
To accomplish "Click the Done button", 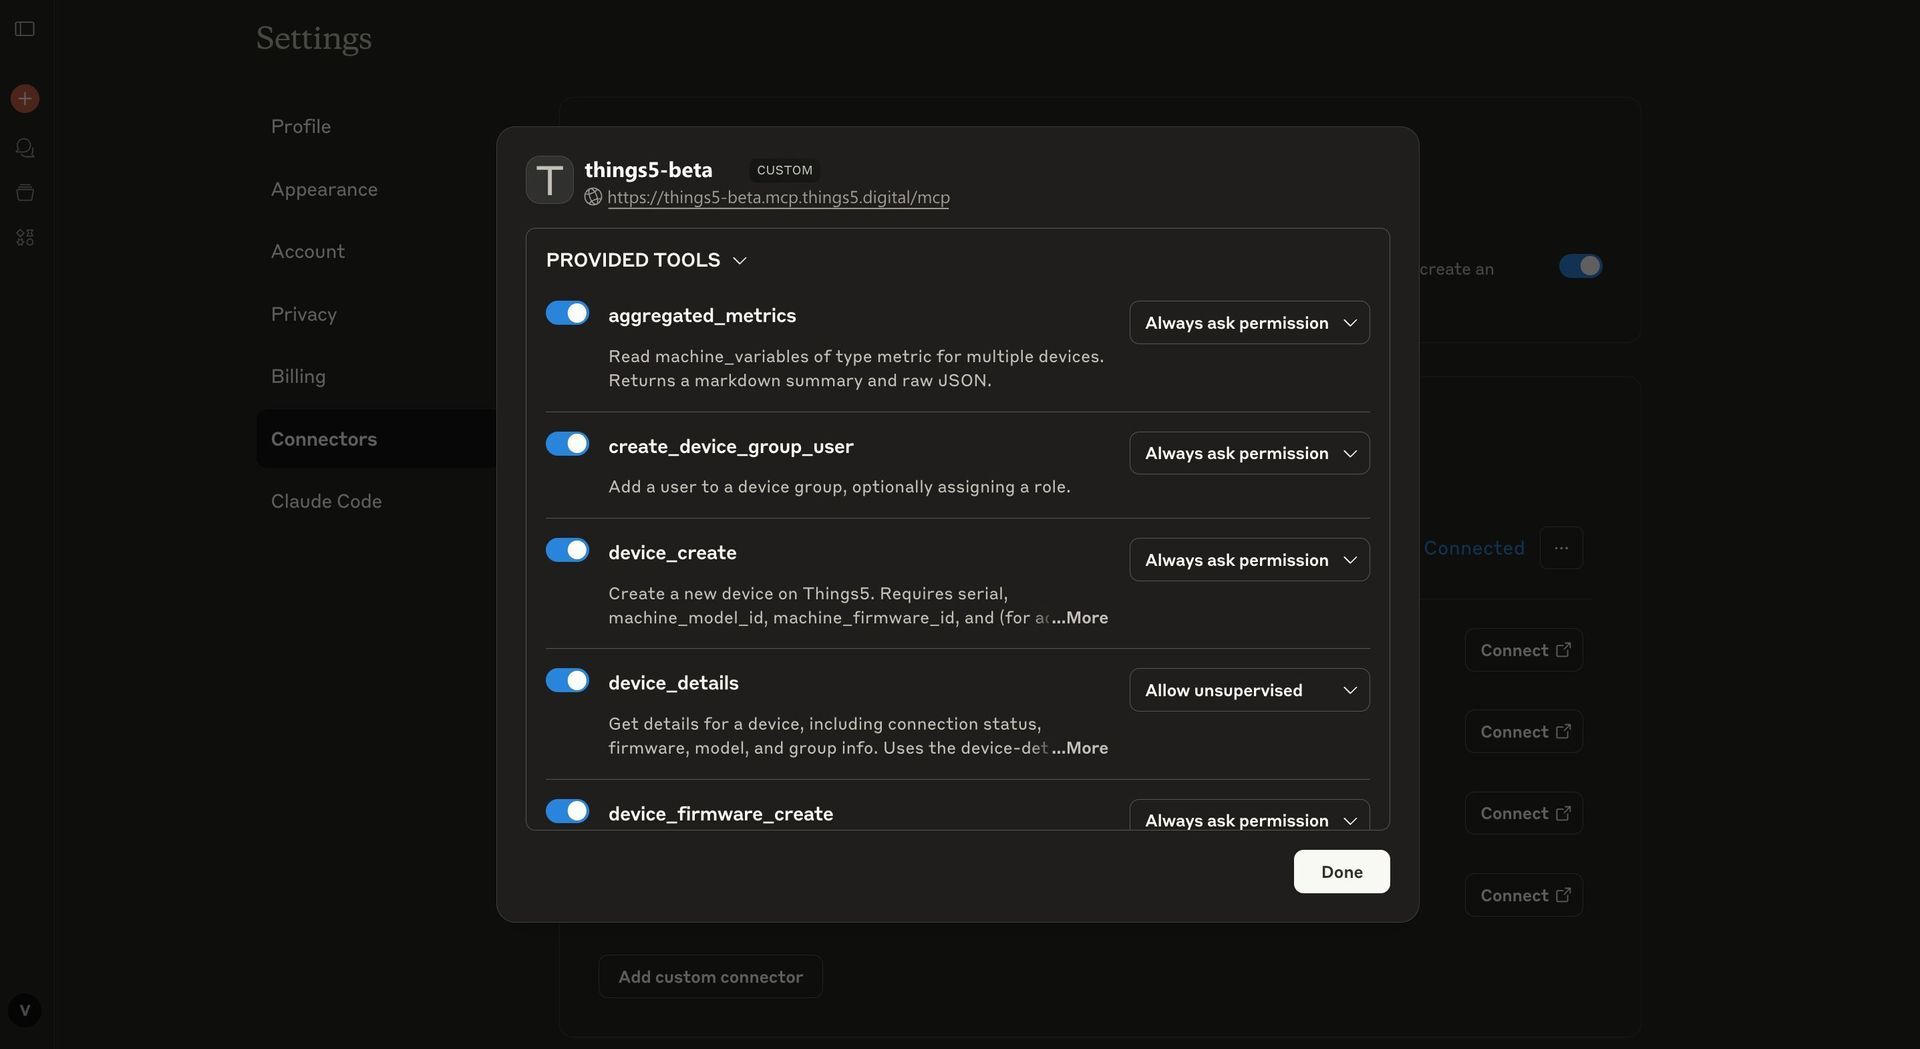I will click(x=1341, y=872).
